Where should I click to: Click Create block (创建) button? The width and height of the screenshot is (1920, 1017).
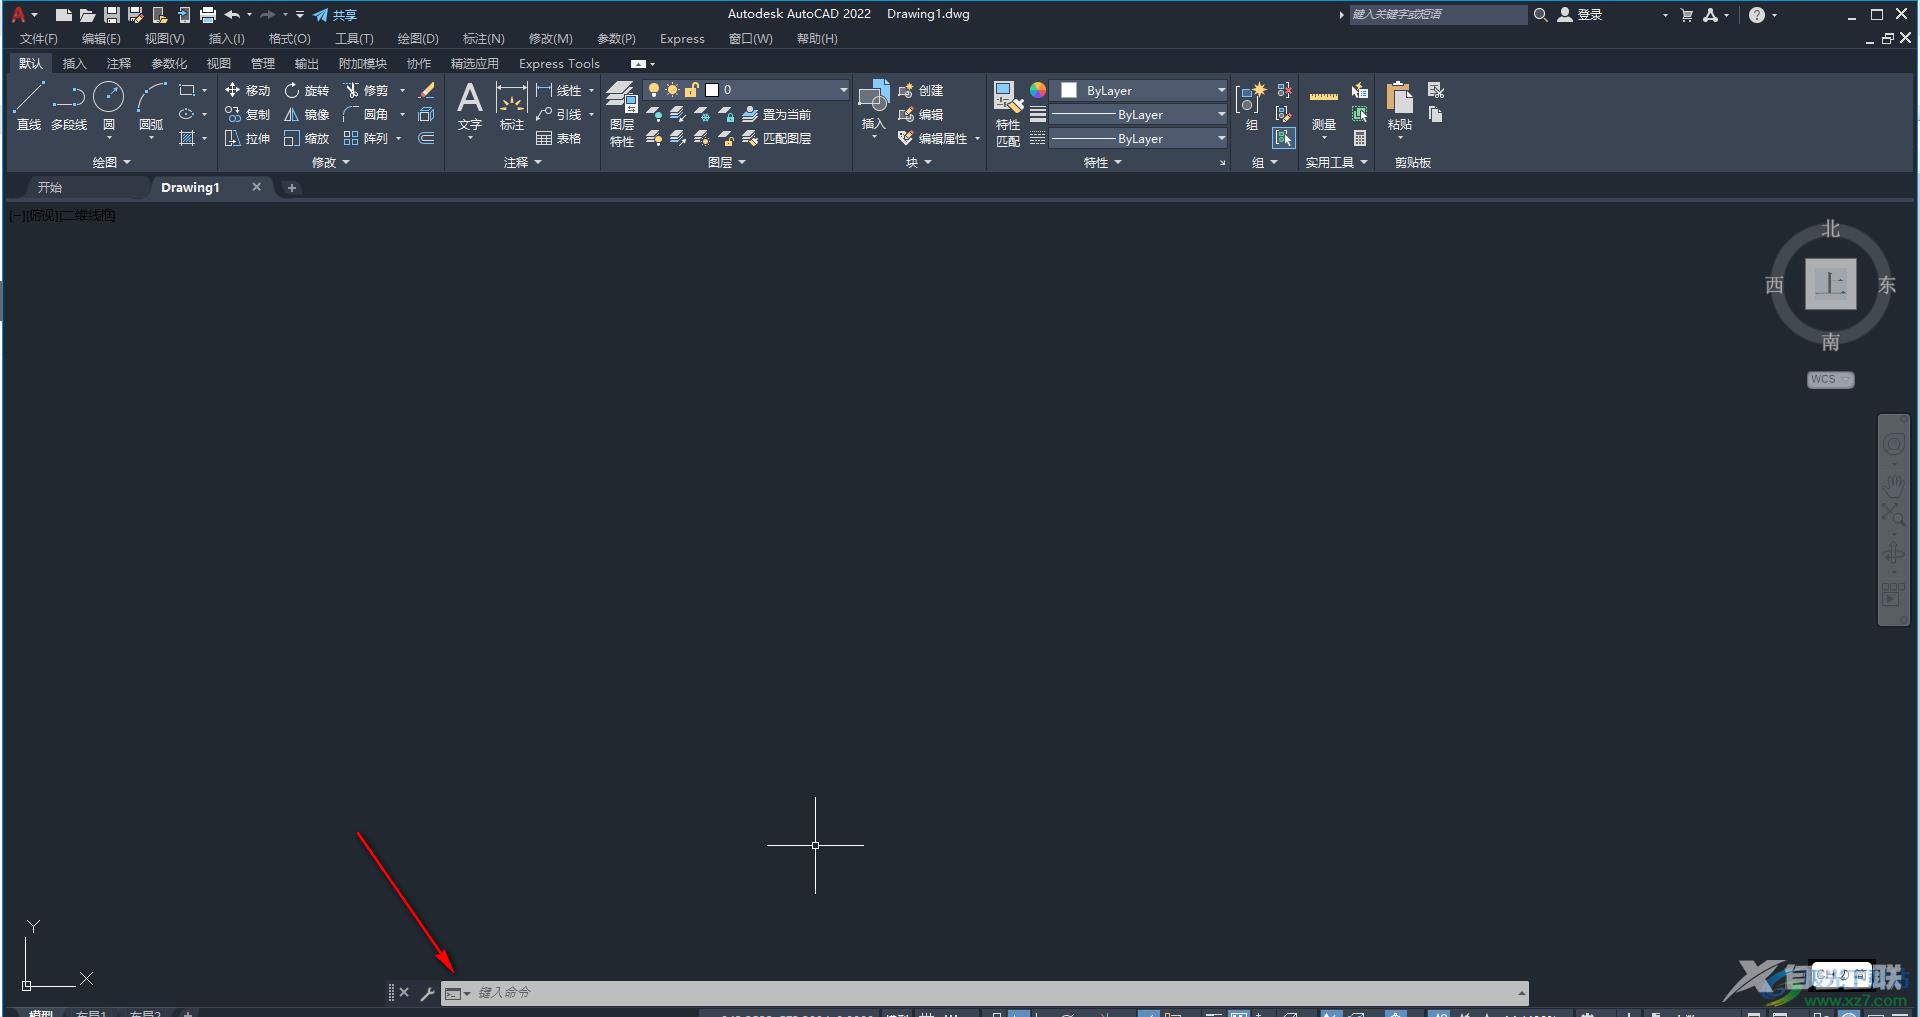tap(920, 90)
